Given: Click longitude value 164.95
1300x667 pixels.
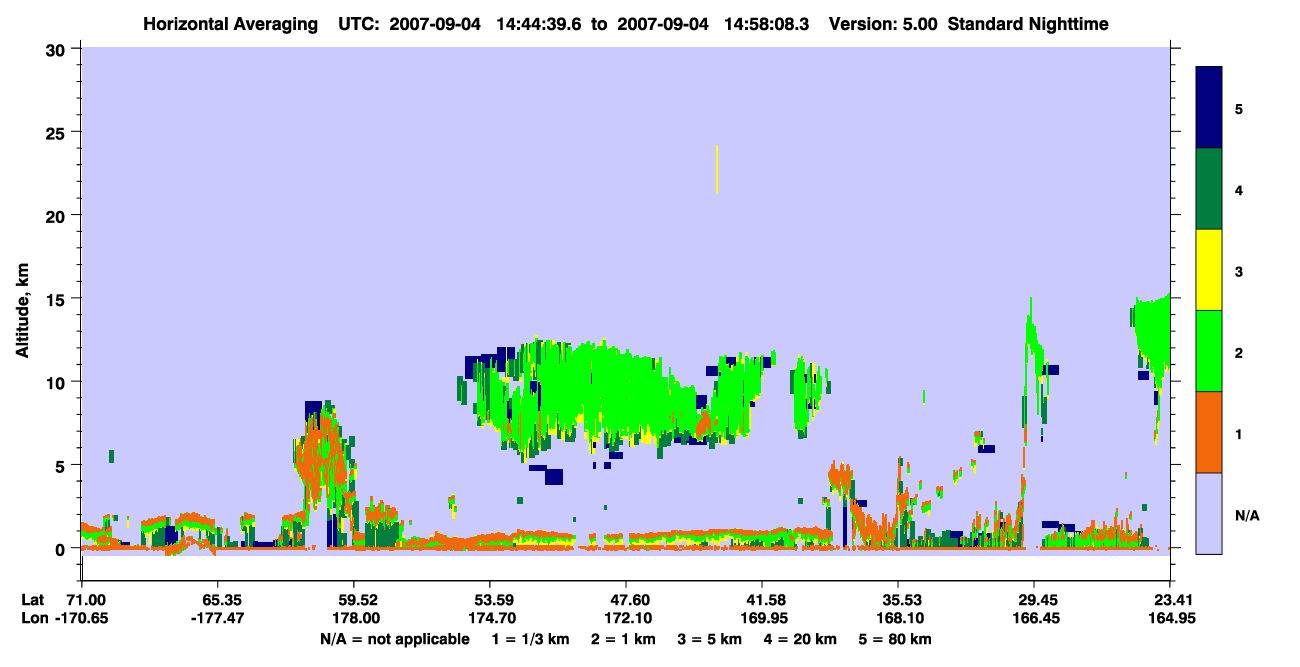Looking at the screenshot, I should coord(1170,618).
